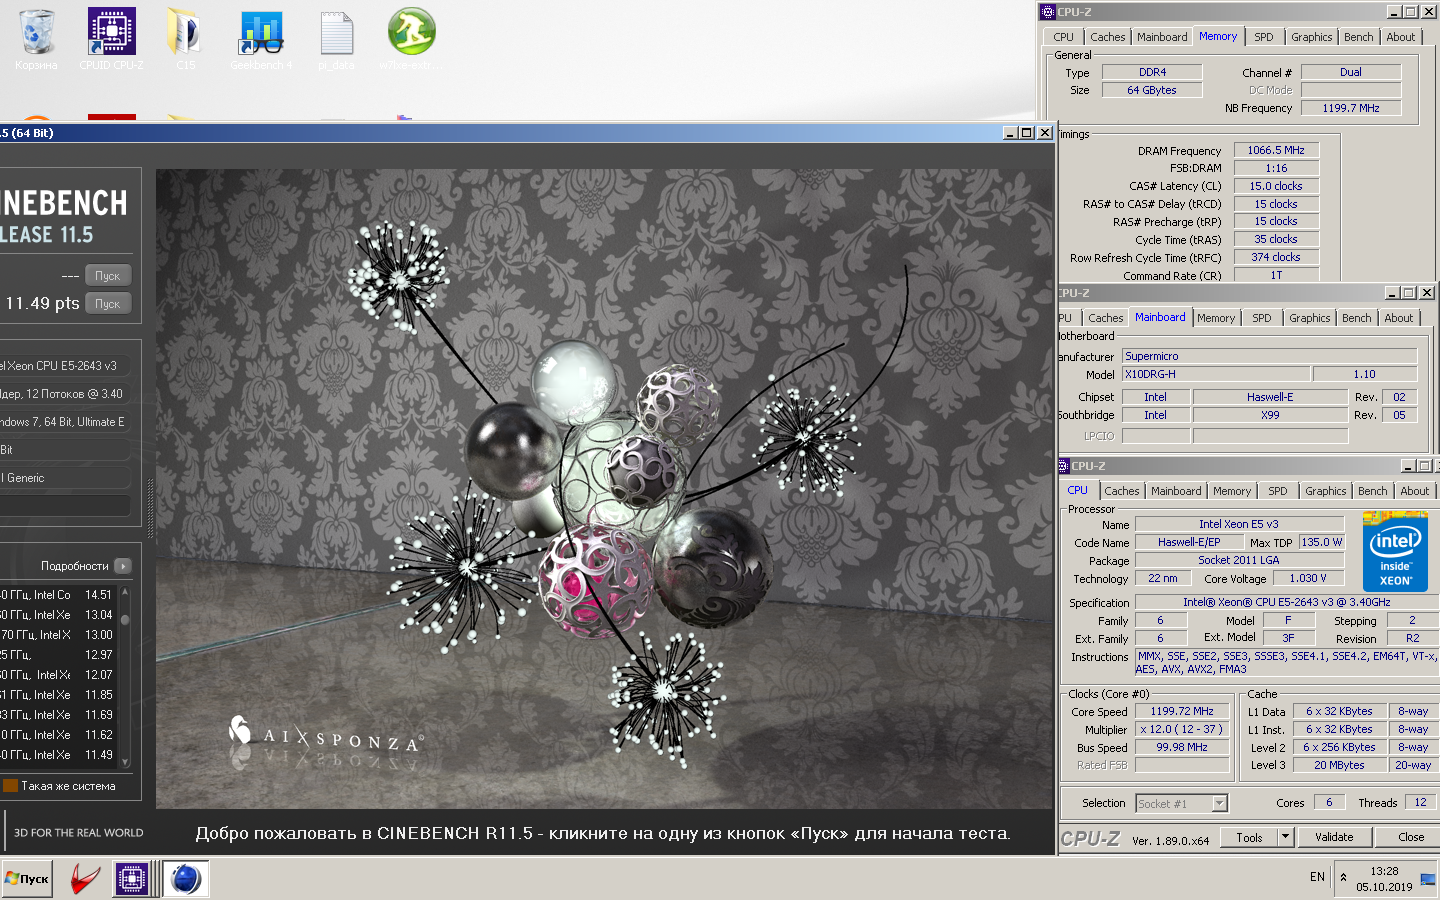Image resolution: width=1440 pixels, height=900 pixels.
Task: Activate the Cinebench sphere icon in taskbar
Action: pyautogui.click(x=185, y=879)
